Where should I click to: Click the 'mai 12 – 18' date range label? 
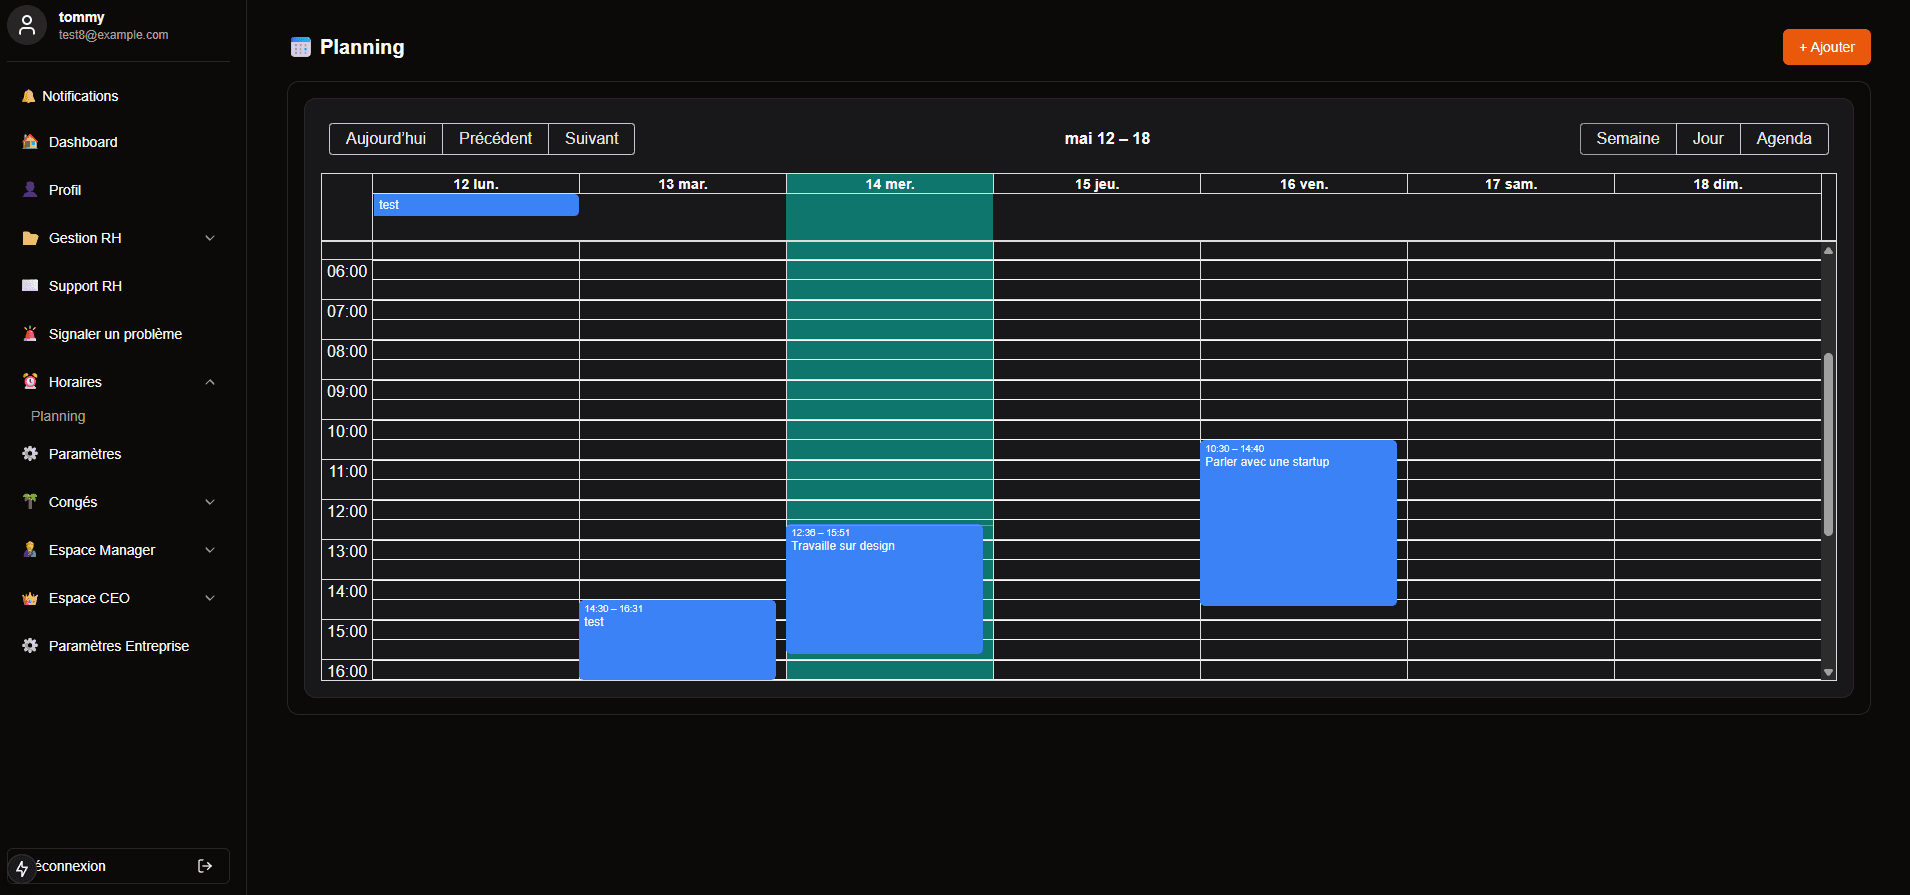[1107, 139]
